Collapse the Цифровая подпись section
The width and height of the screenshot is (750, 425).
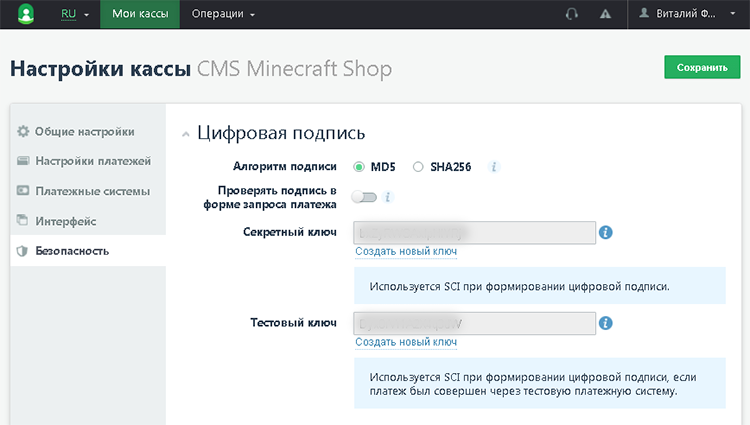tap(185, 133)
